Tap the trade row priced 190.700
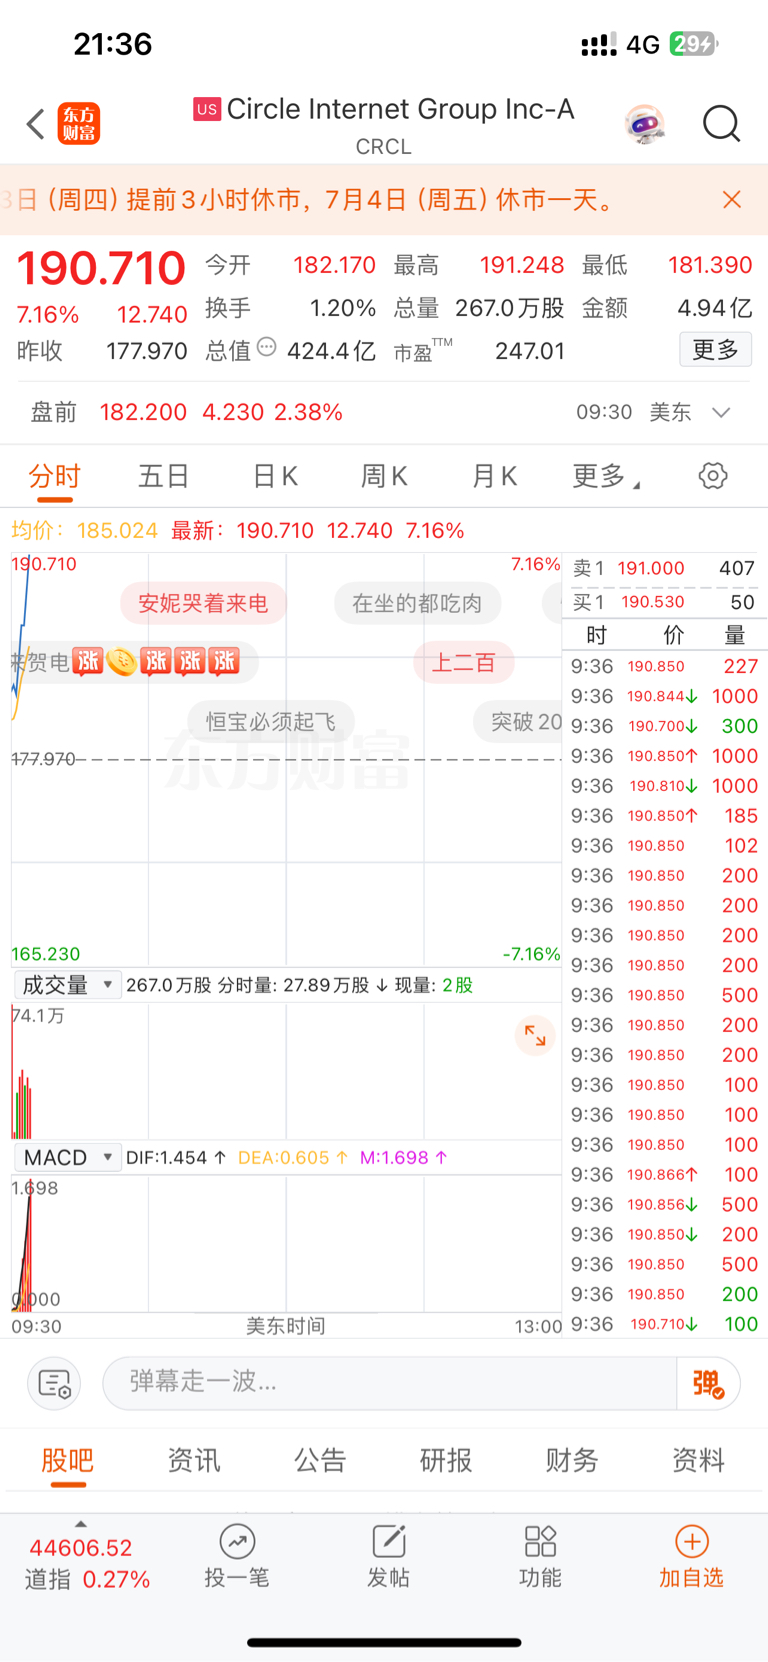 664,726
